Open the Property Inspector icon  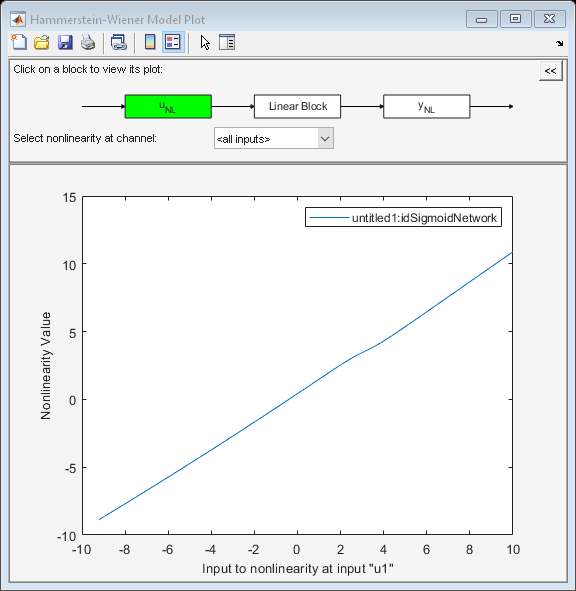[x=227, y=42]
